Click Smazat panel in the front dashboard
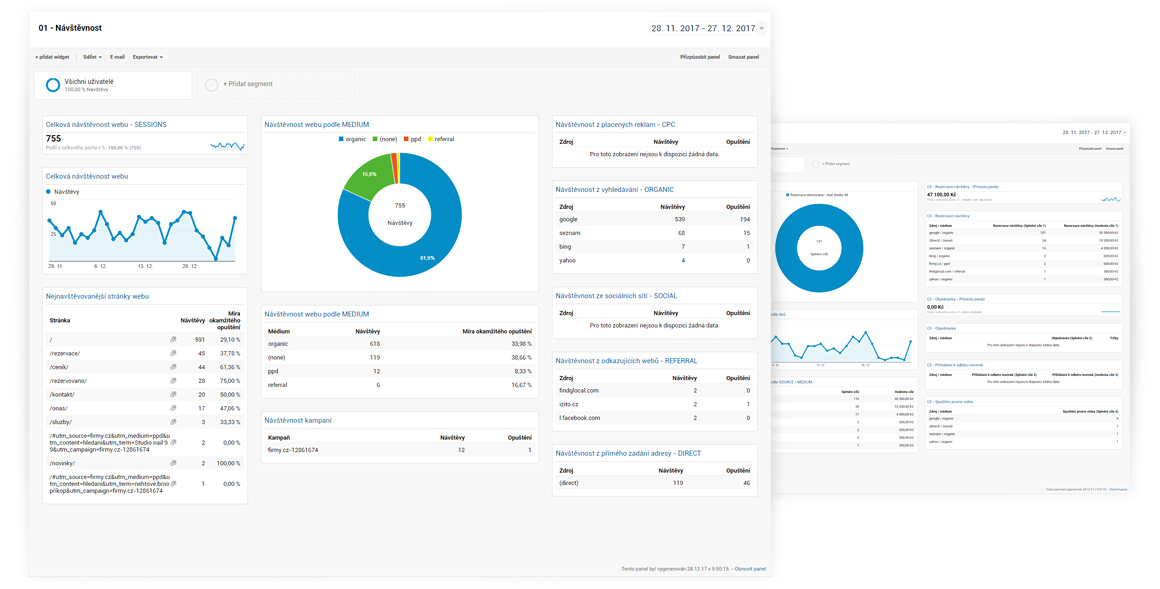1160x589 pixels. [x=743, y=57]
